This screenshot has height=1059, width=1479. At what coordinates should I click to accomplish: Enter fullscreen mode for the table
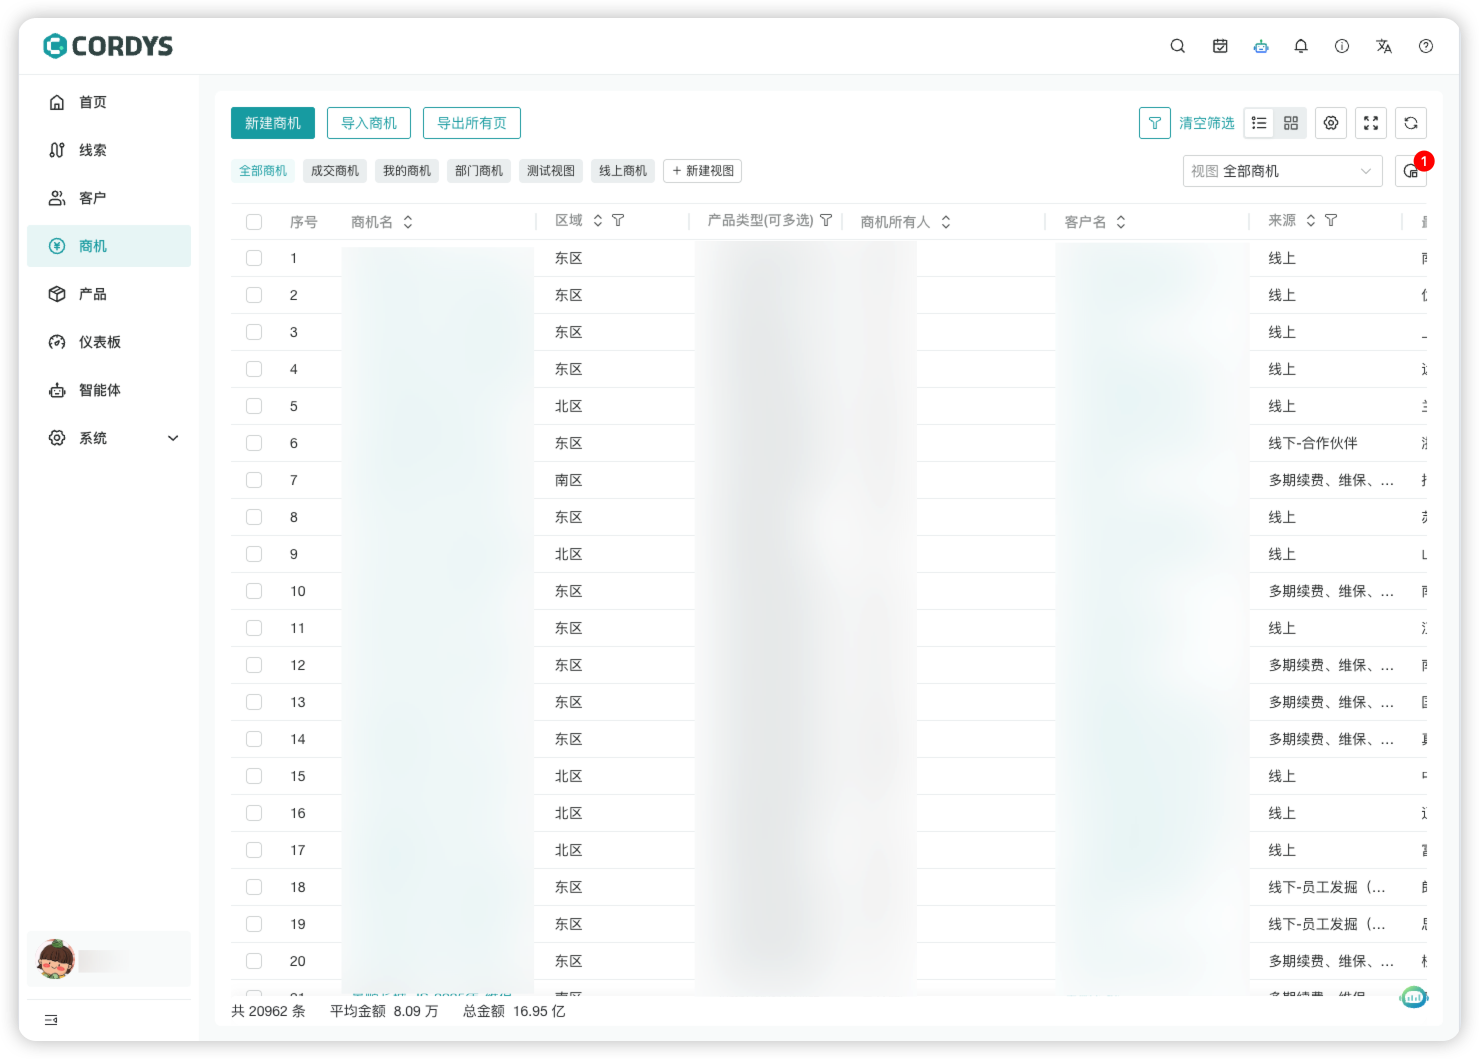1371,123
